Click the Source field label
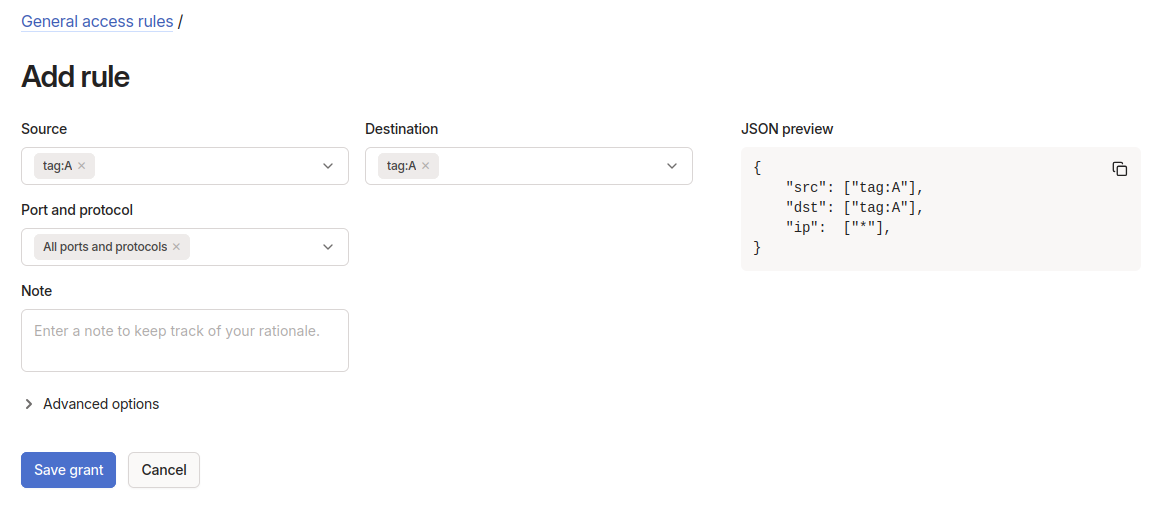This screenshot has height=513, width=1165. click(x=44, y=129)
